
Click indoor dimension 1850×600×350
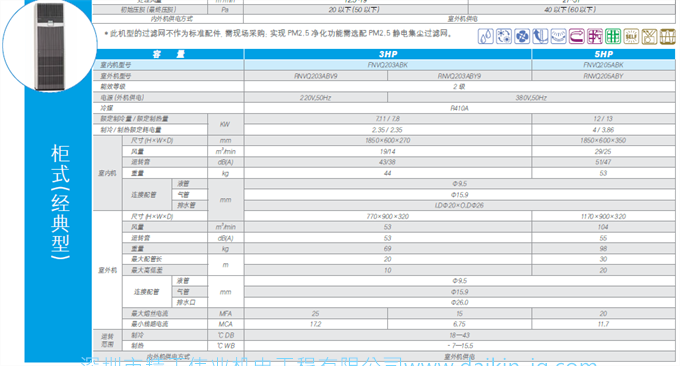pyautogui.click(x=603, y=141)
